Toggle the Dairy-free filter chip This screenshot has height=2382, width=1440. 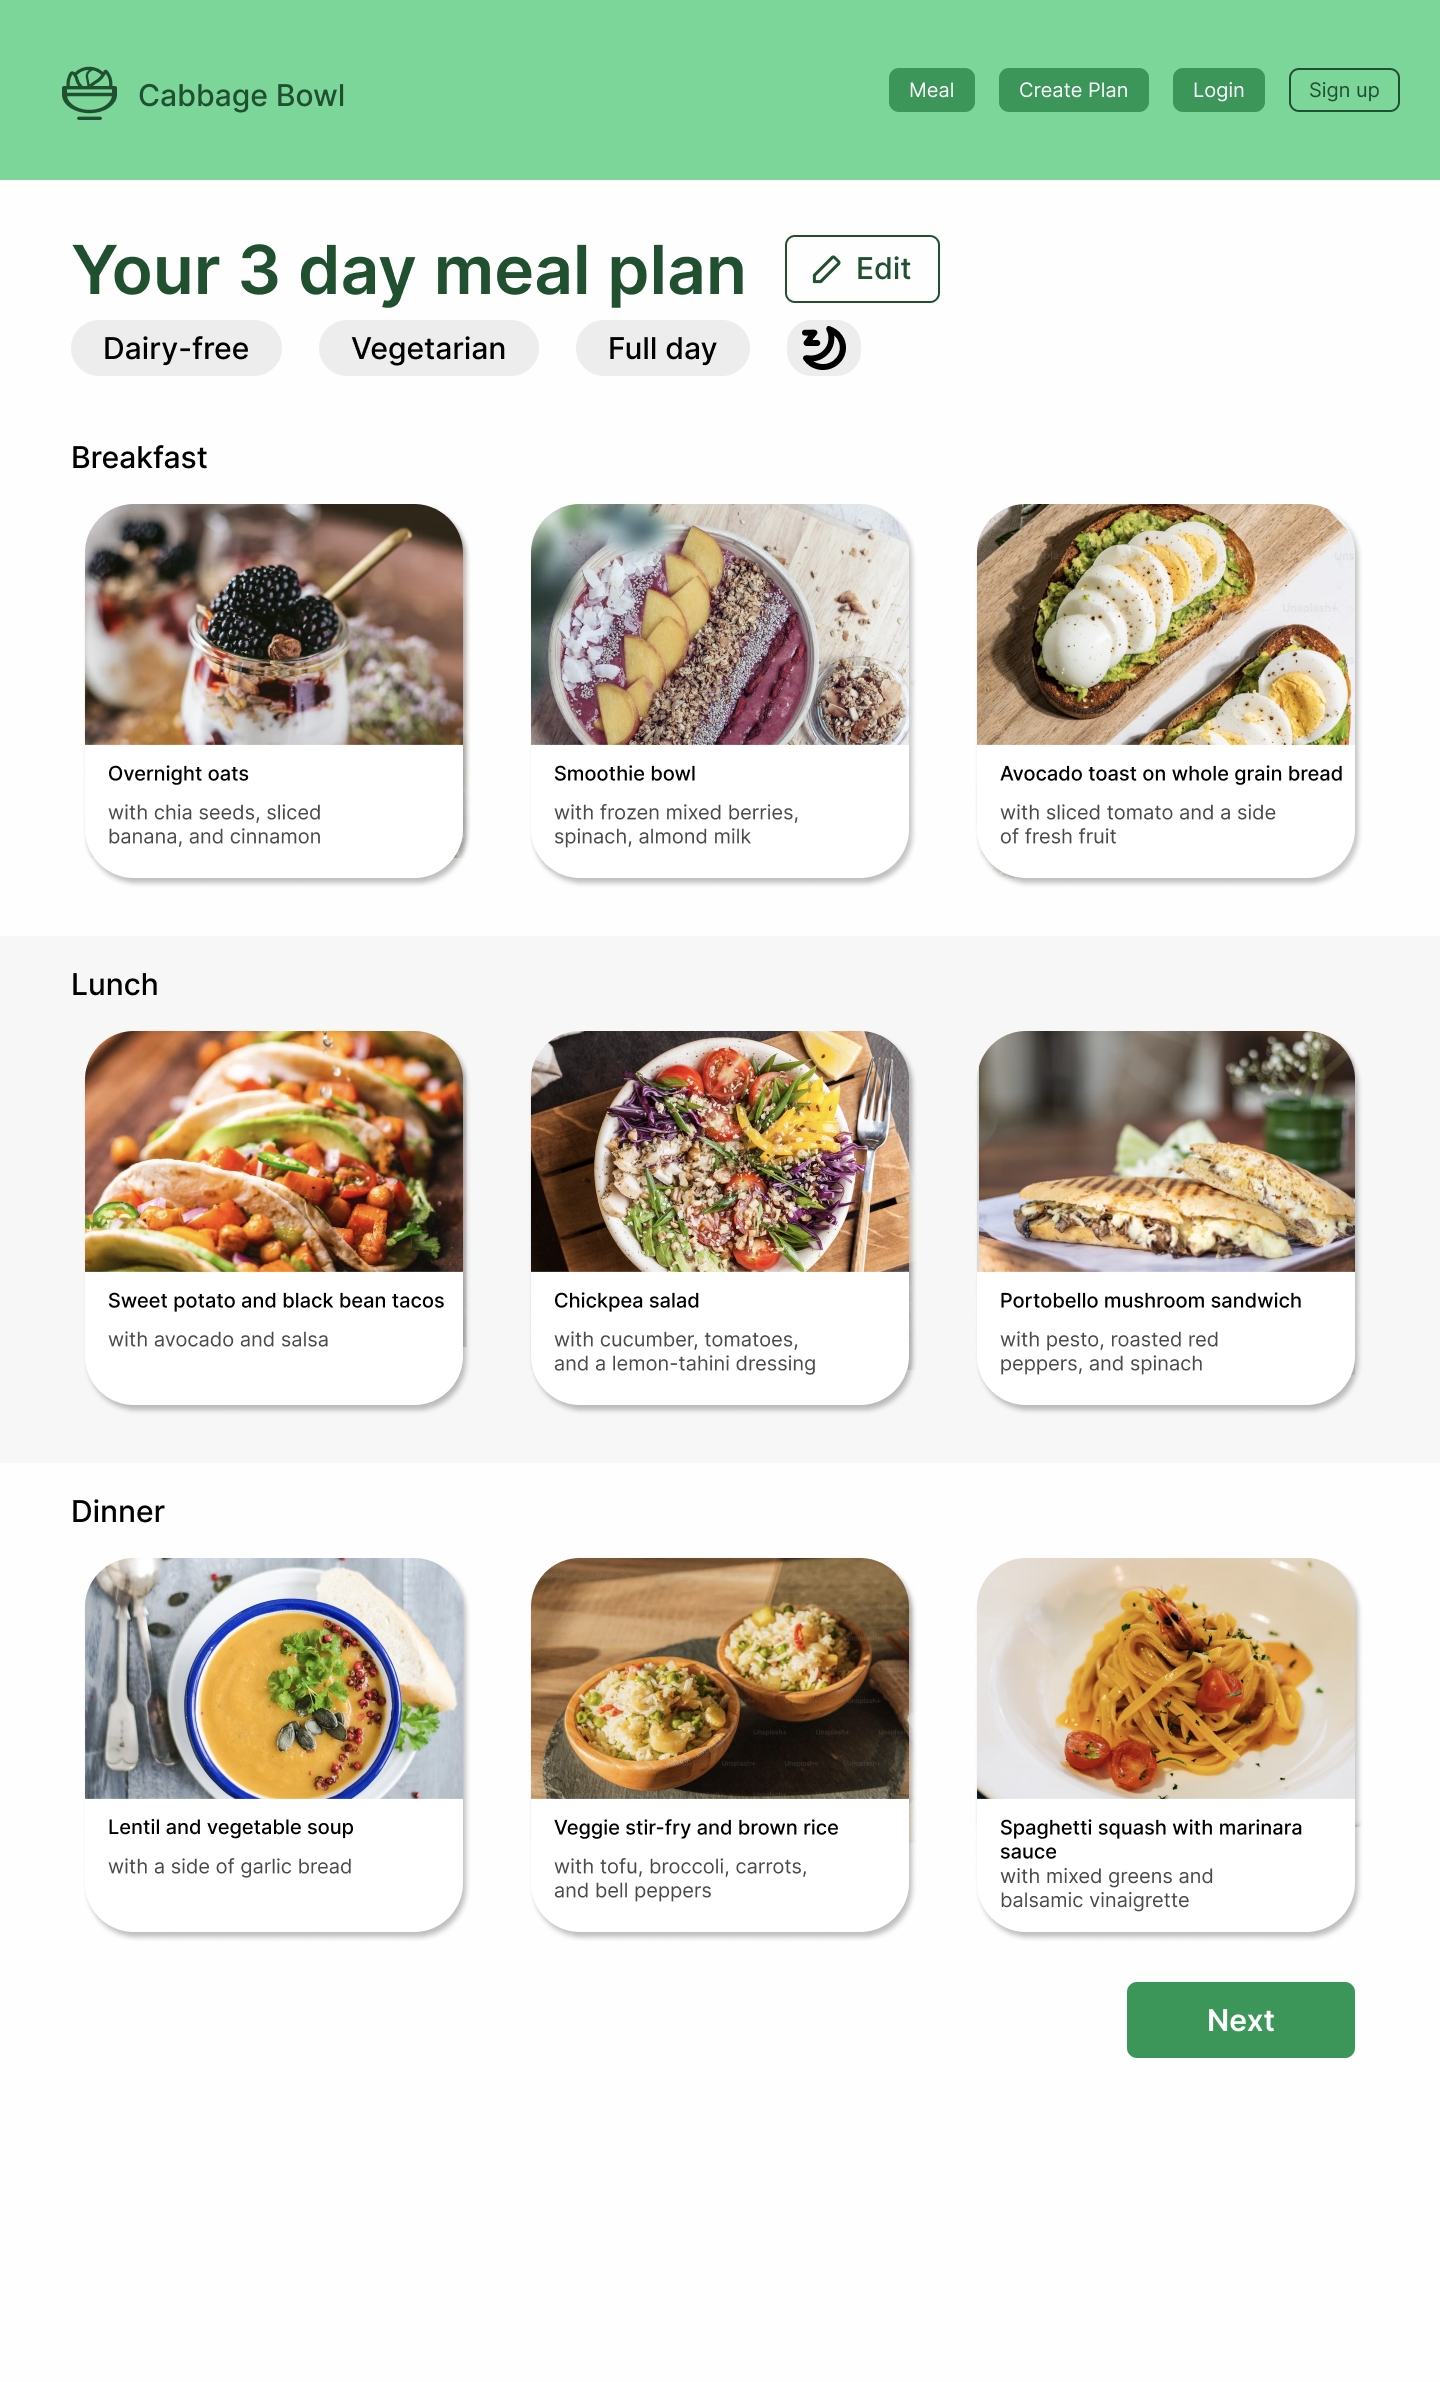tap(176, 348)
